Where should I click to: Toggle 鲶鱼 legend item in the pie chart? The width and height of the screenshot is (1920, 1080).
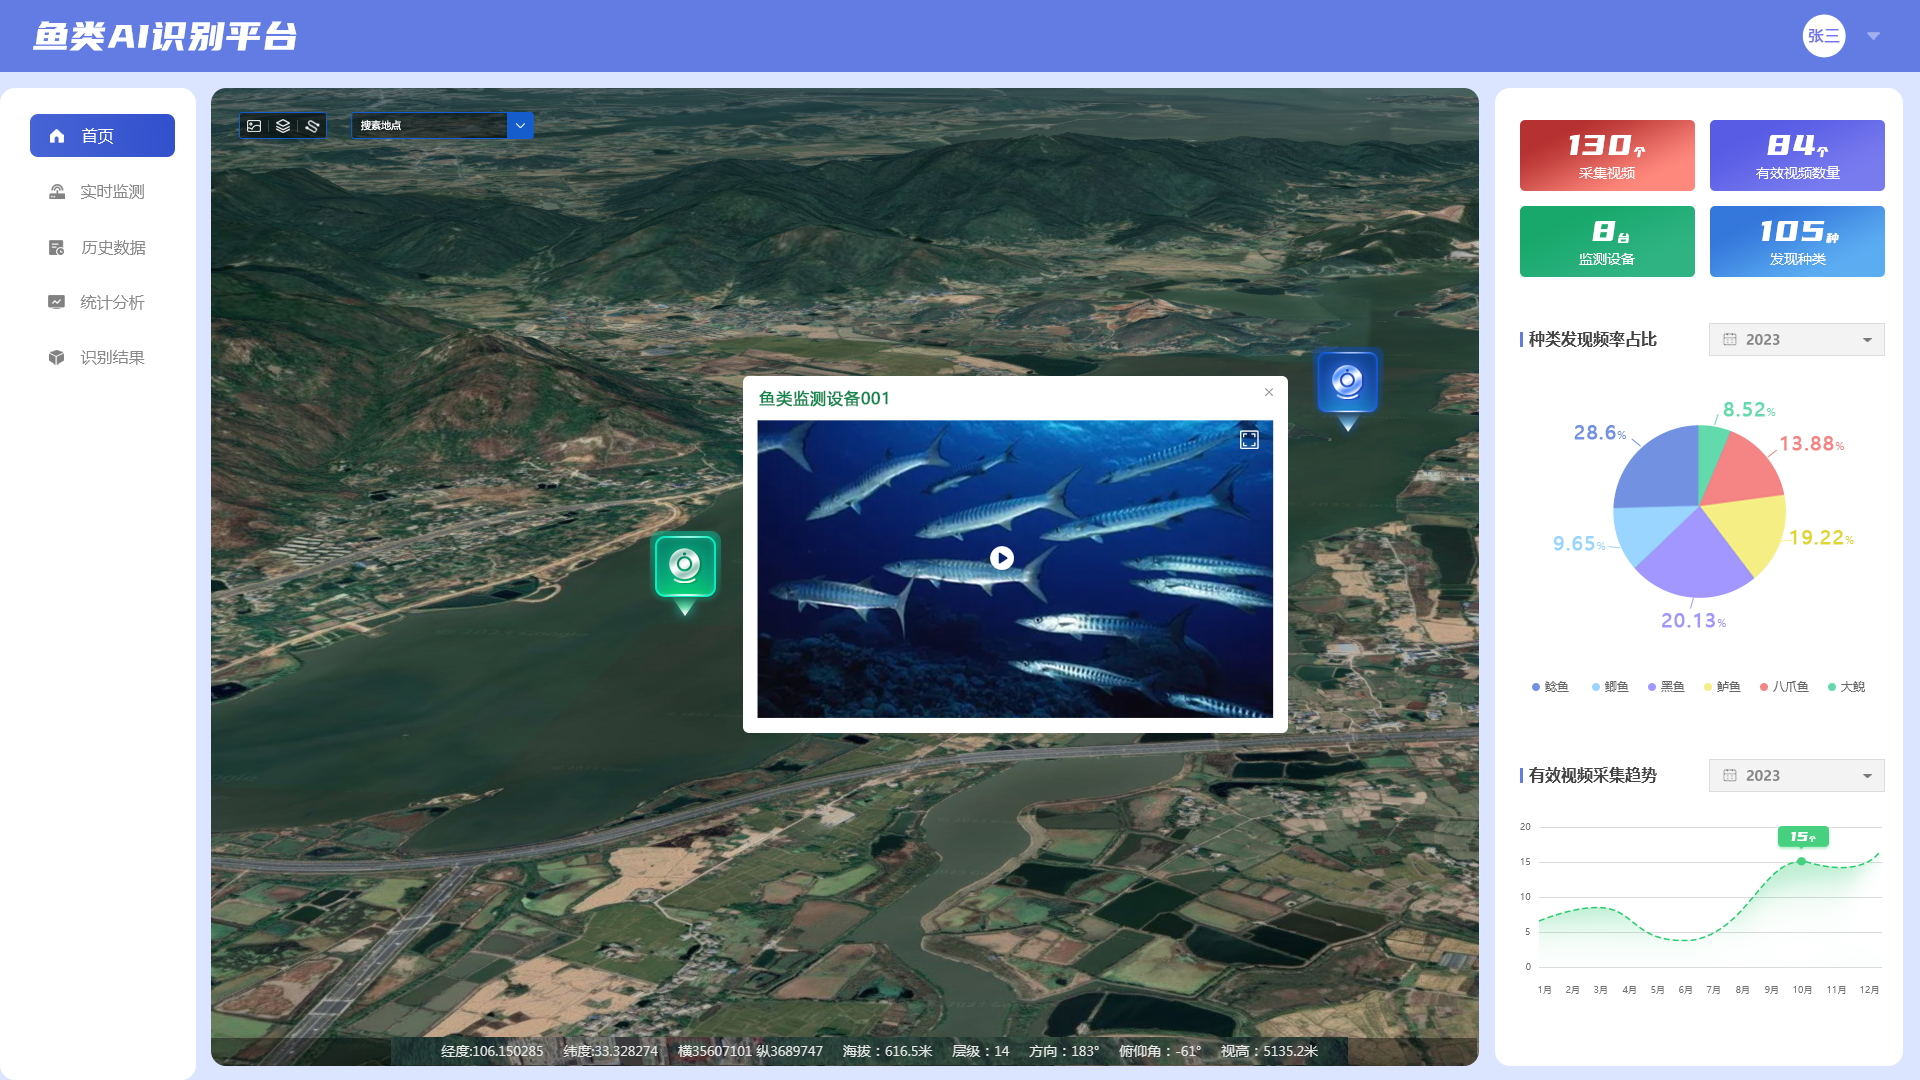click(1550, 687)
